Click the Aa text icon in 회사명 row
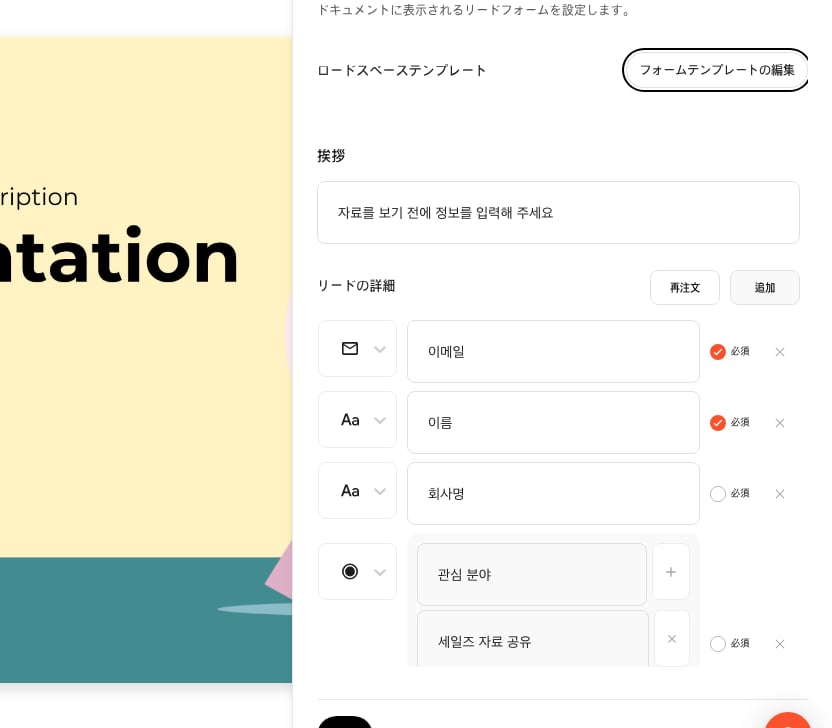Image resolution: width=832 pixels, height=728 pixels. click(x=350, y=491)
